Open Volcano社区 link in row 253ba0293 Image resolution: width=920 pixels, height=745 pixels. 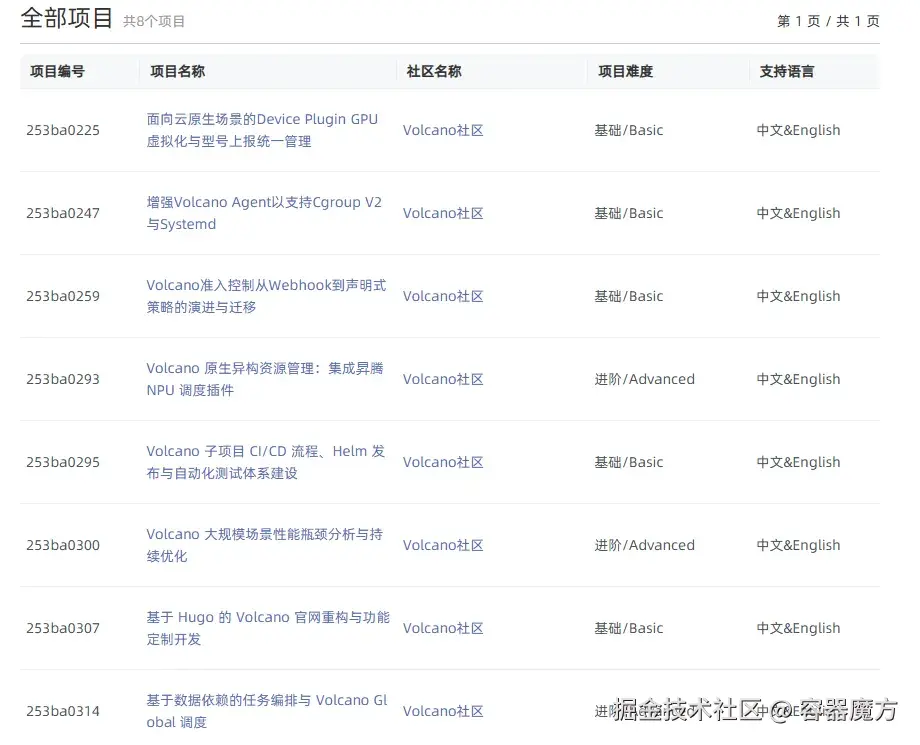click(443, 379)
